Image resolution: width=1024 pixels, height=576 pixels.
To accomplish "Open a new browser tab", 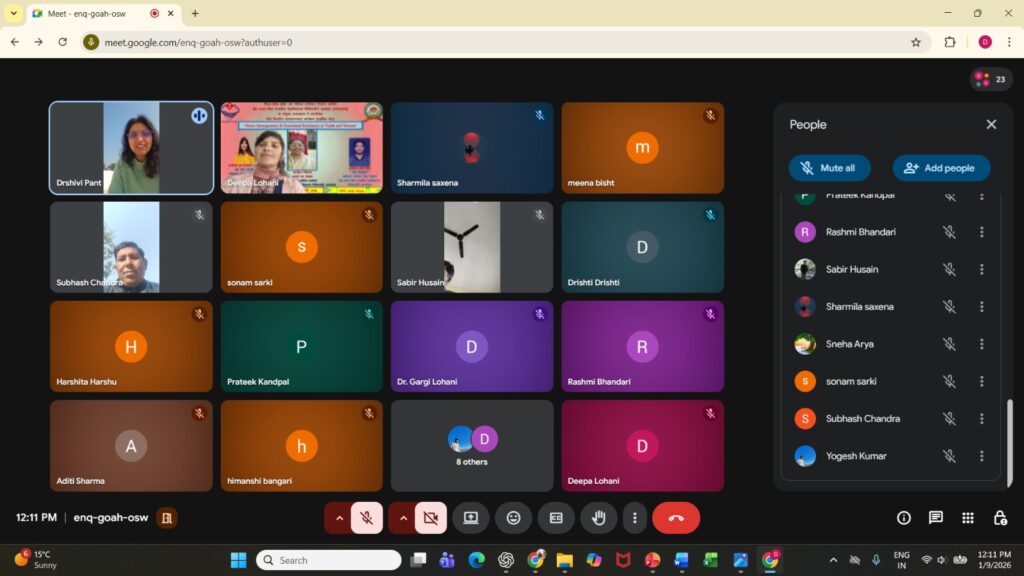I will [195, 13].
